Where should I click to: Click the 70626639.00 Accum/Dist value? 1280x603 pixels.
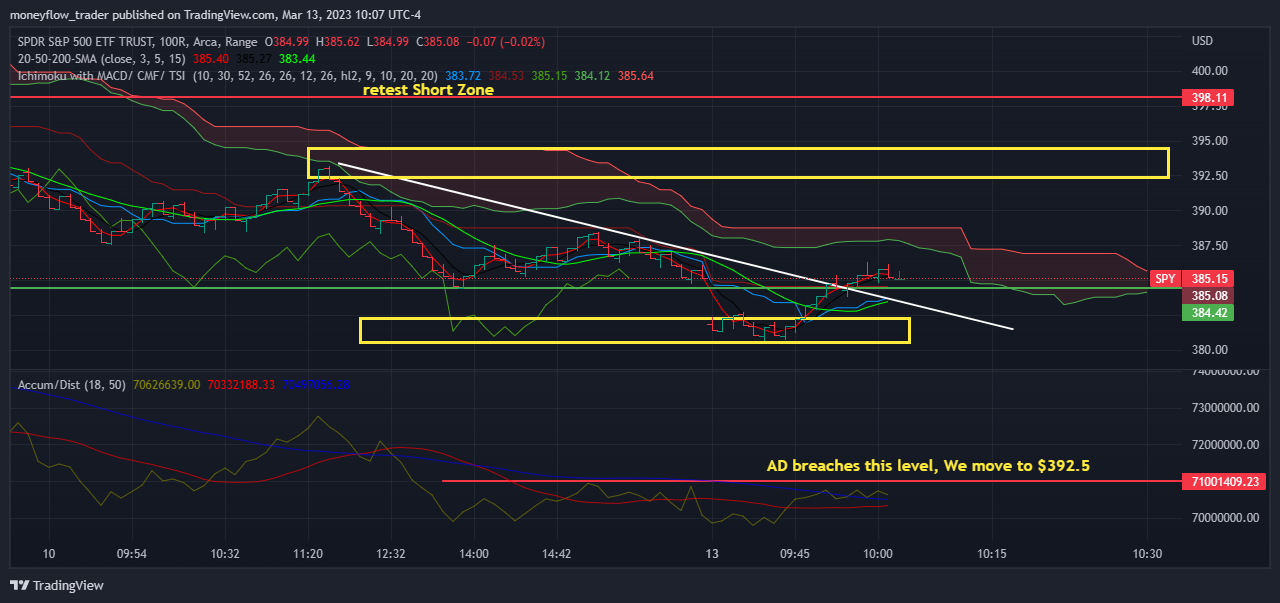point(166,384)
